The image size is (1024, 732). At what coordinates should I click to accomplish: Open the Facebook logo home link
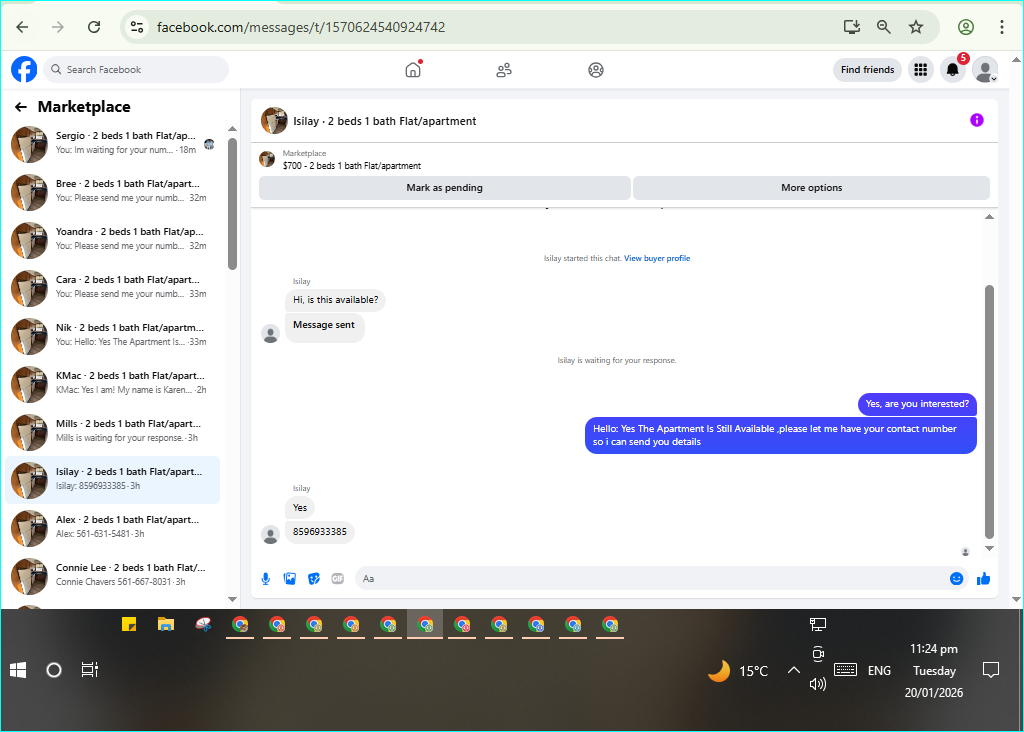[24, 69]
